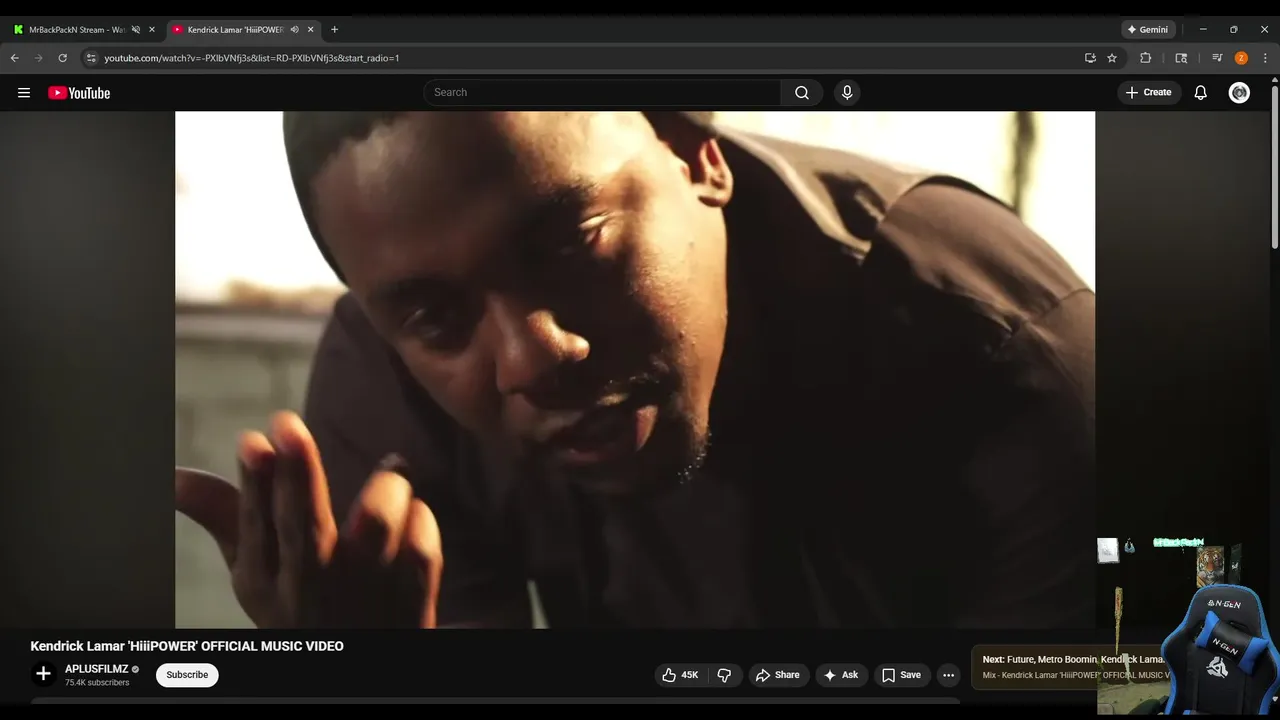Subscribe to APLUSFILMZ
Image resolution: width=1280 pixels, height=720 pixels.
click(x=187, y=675)
